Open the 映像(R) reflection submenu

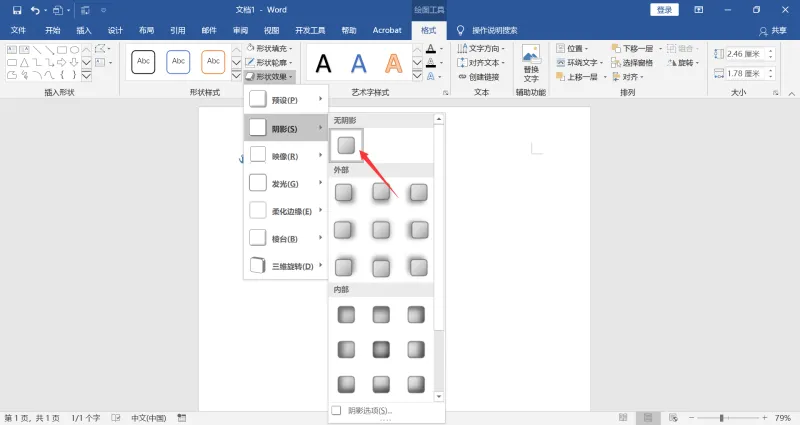[286, 156]
